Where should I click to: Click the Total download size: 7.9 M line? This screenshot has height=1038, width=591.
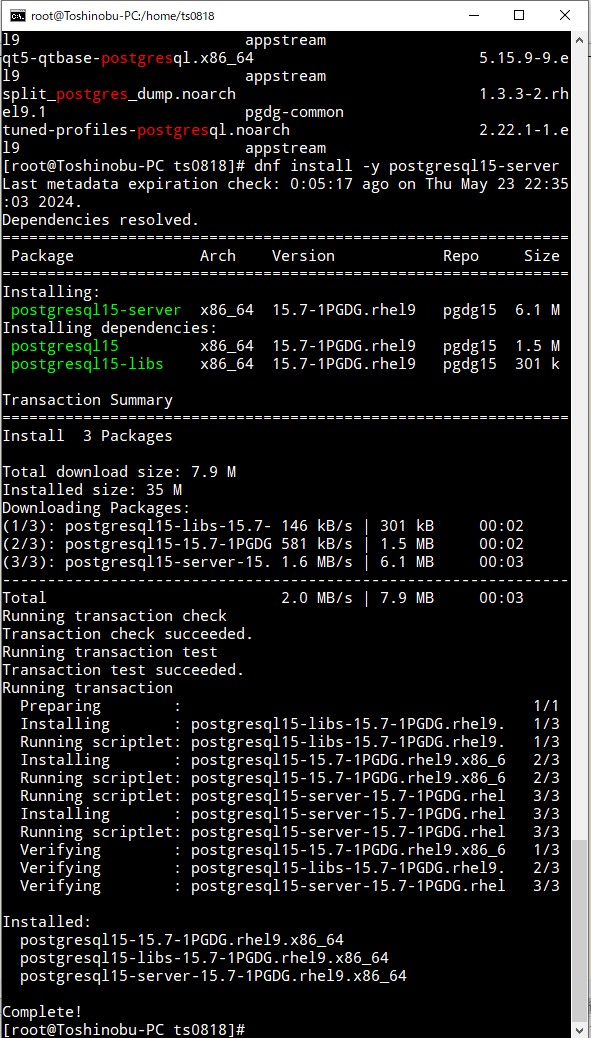point(116,471)
